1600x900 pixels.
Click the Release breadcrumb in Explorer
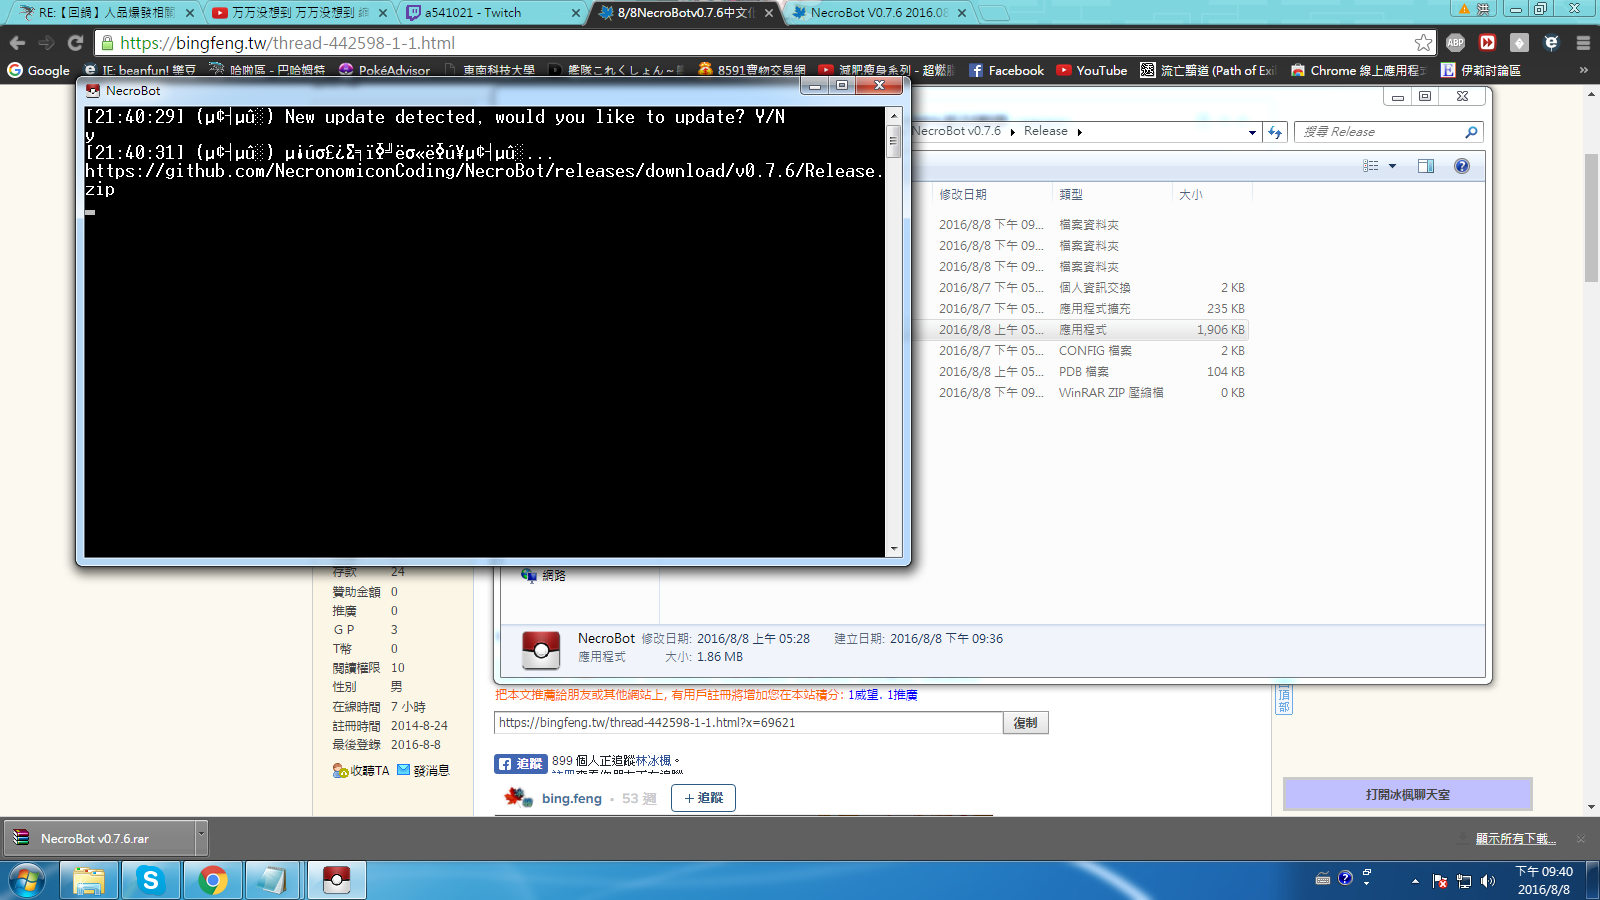(1045, 131)
